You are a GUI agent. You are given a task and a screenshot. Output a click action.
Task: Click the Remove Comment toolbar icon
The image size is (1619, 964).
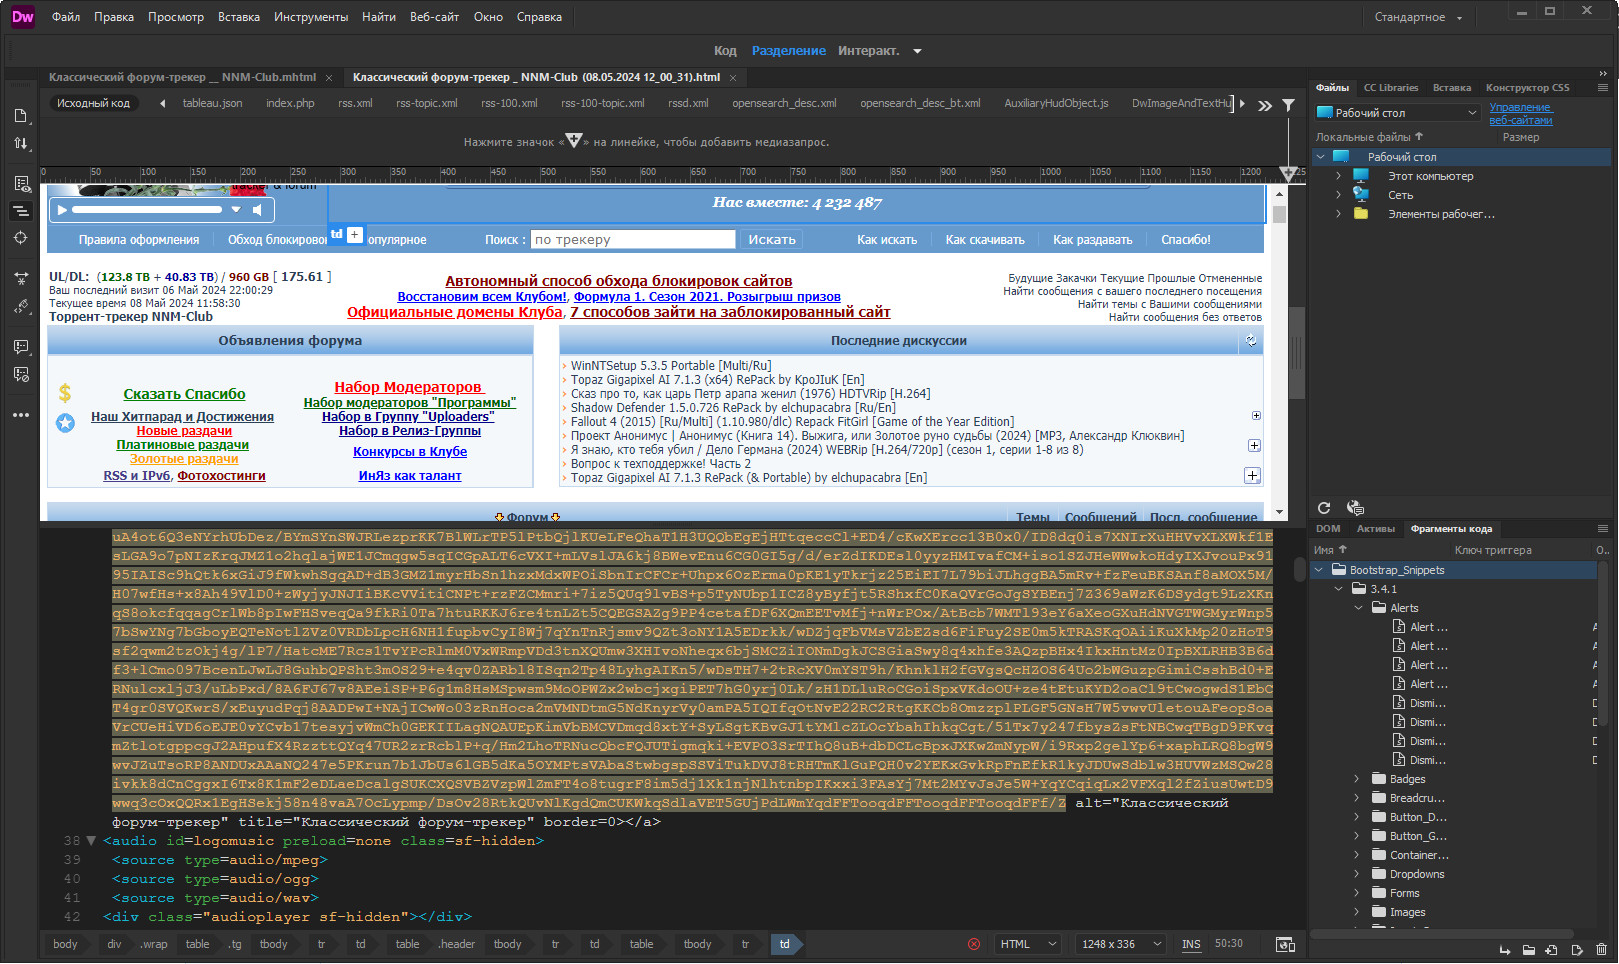click(x=21, y=374)
